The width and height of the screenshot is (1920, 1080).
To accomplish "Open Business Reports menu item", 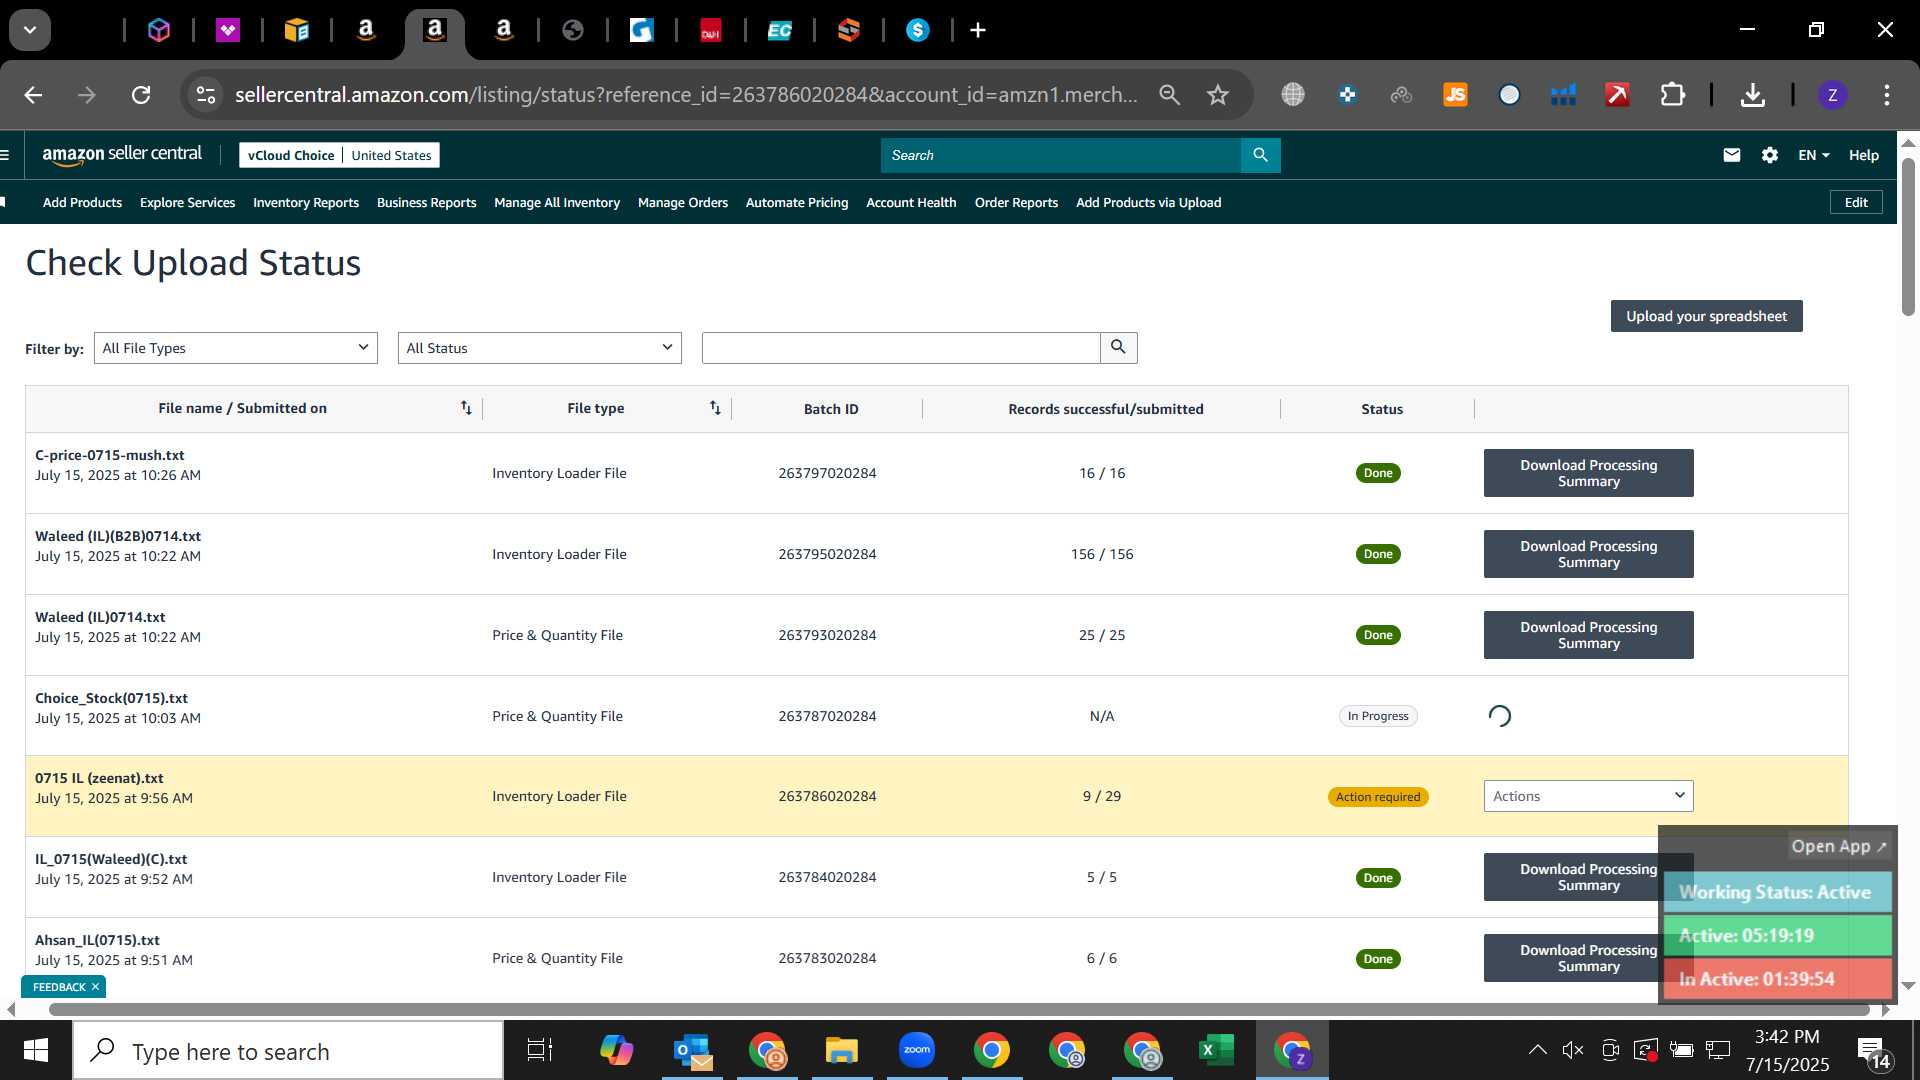I will (426, 203).
